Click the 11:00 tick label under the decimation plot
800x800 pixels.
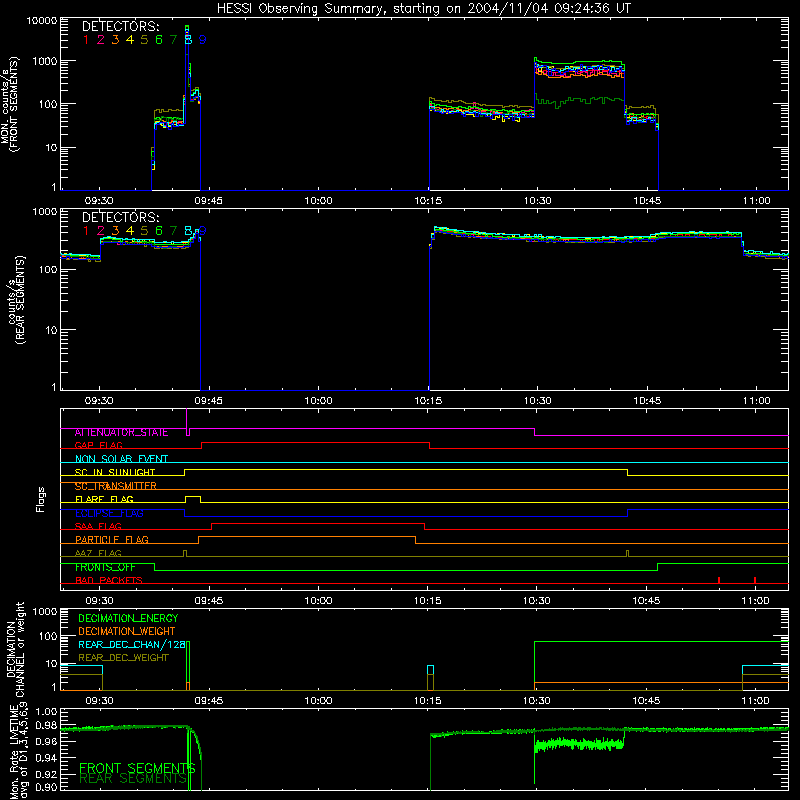pyautogui.click(x=756, y=701)
